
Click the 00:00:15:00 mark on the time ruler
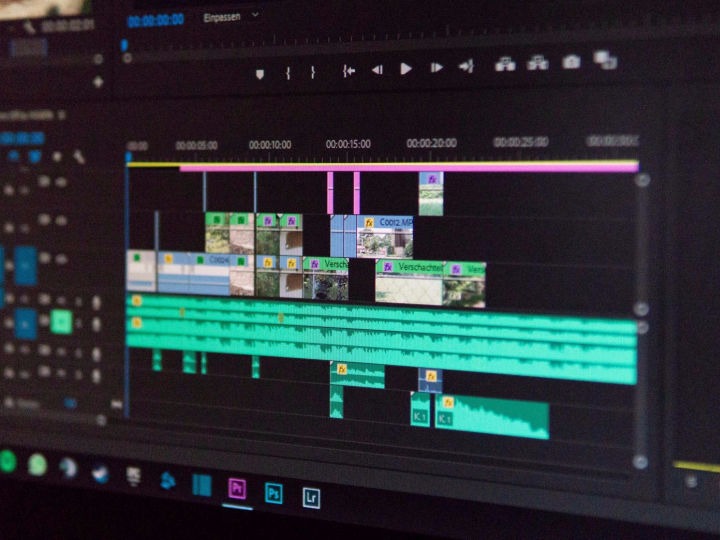tap(347, 144)
